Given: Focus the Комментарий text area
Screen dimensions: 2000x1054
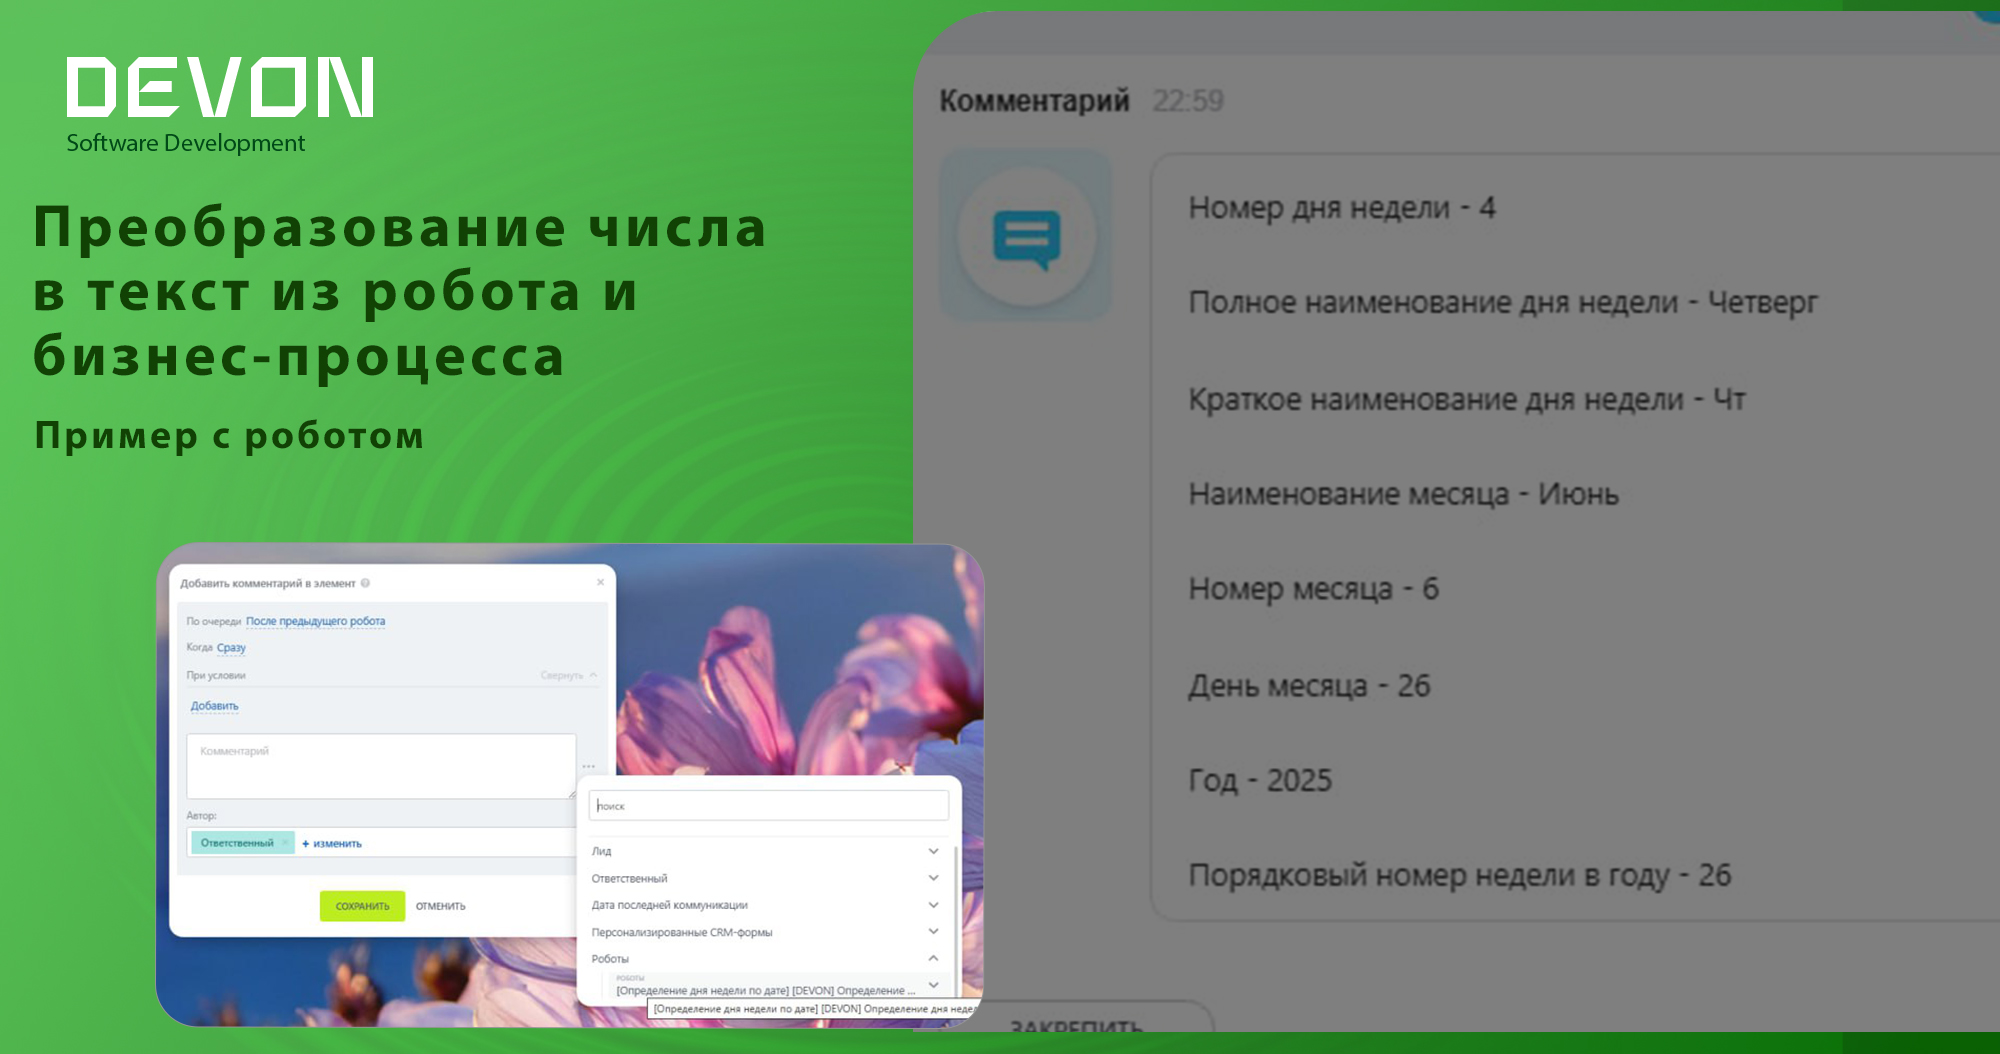Looking at the screenshot, I should coord(381,766).
